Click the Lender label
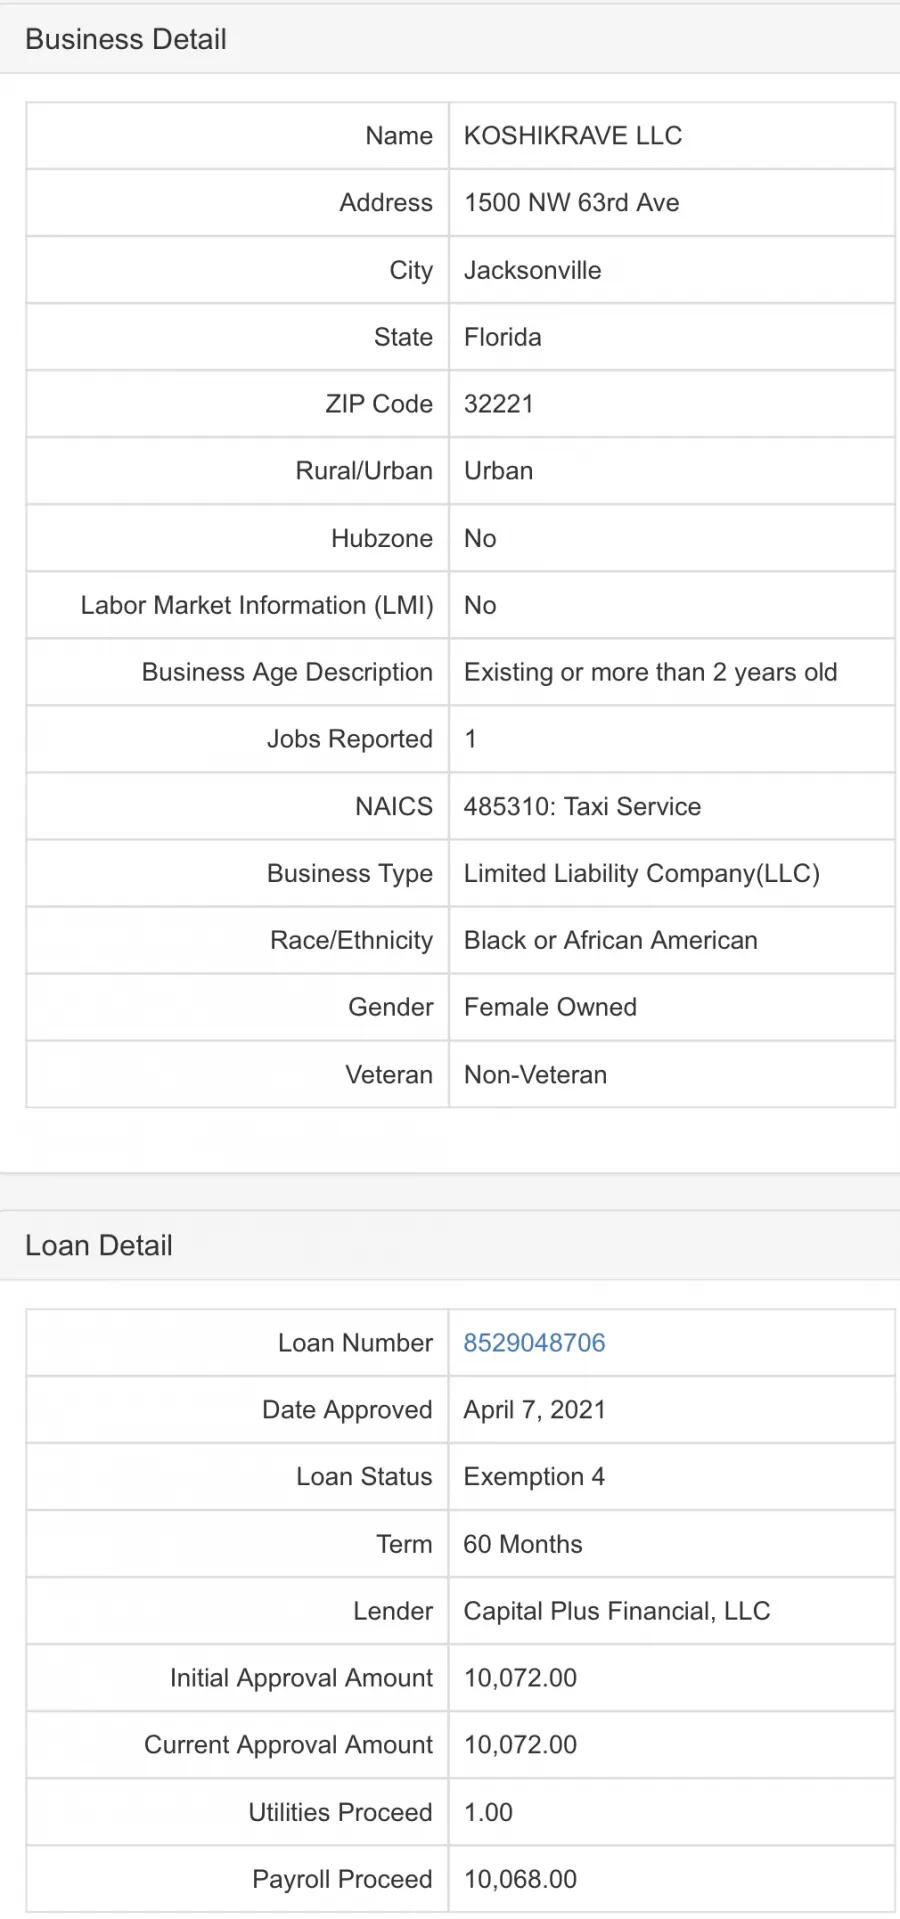Image resolution: width=900 pixels, height=1919 pixels. click(x=393, y=1611)
